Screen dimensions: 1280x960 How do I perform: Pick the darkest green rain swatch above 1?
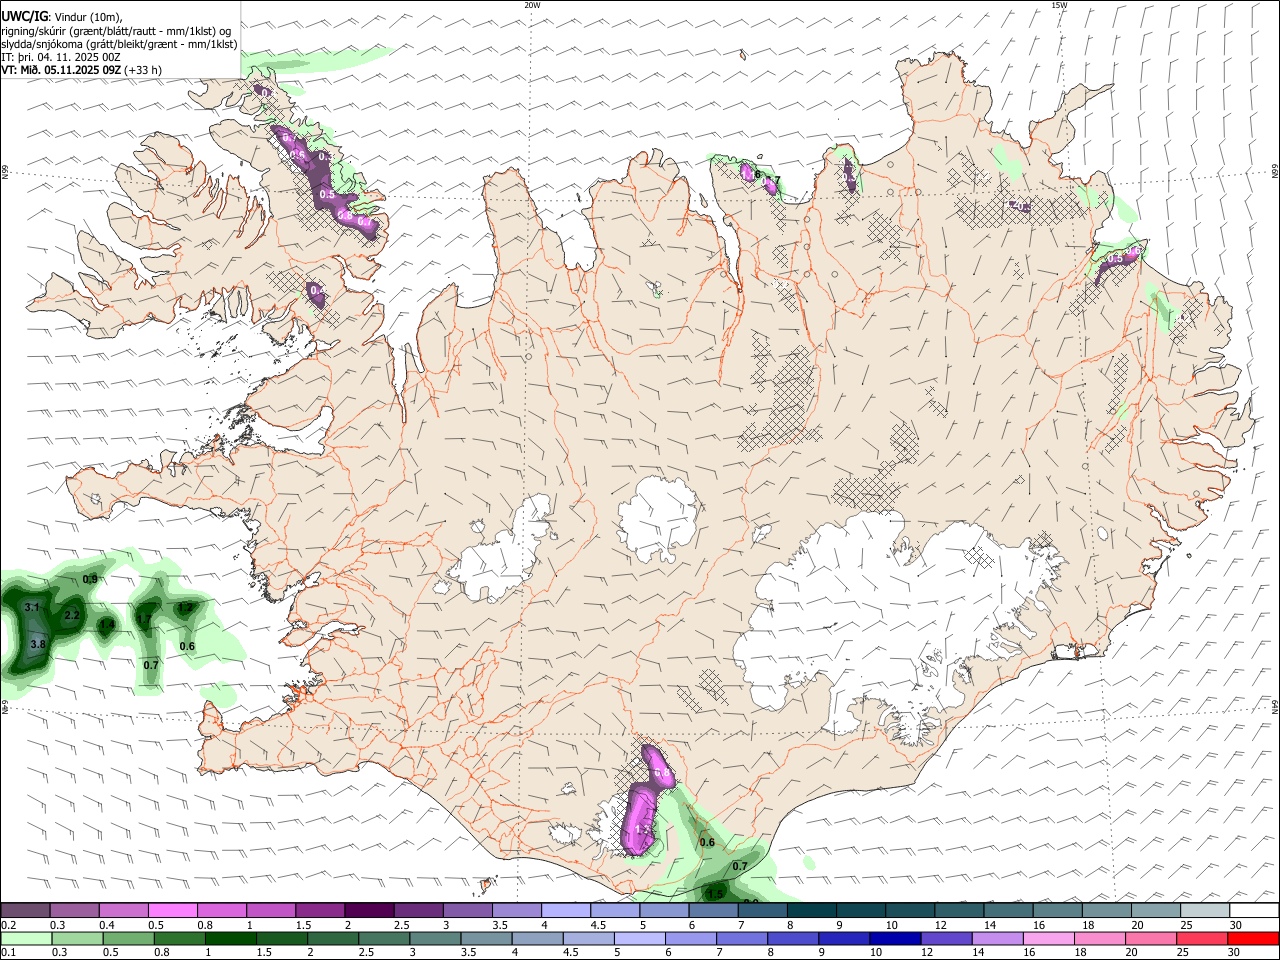pos(230,938)
